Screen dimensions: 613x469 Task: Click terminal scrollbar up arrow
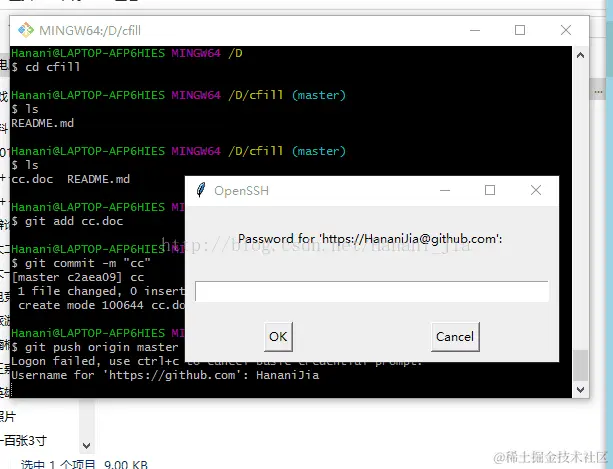581,55
